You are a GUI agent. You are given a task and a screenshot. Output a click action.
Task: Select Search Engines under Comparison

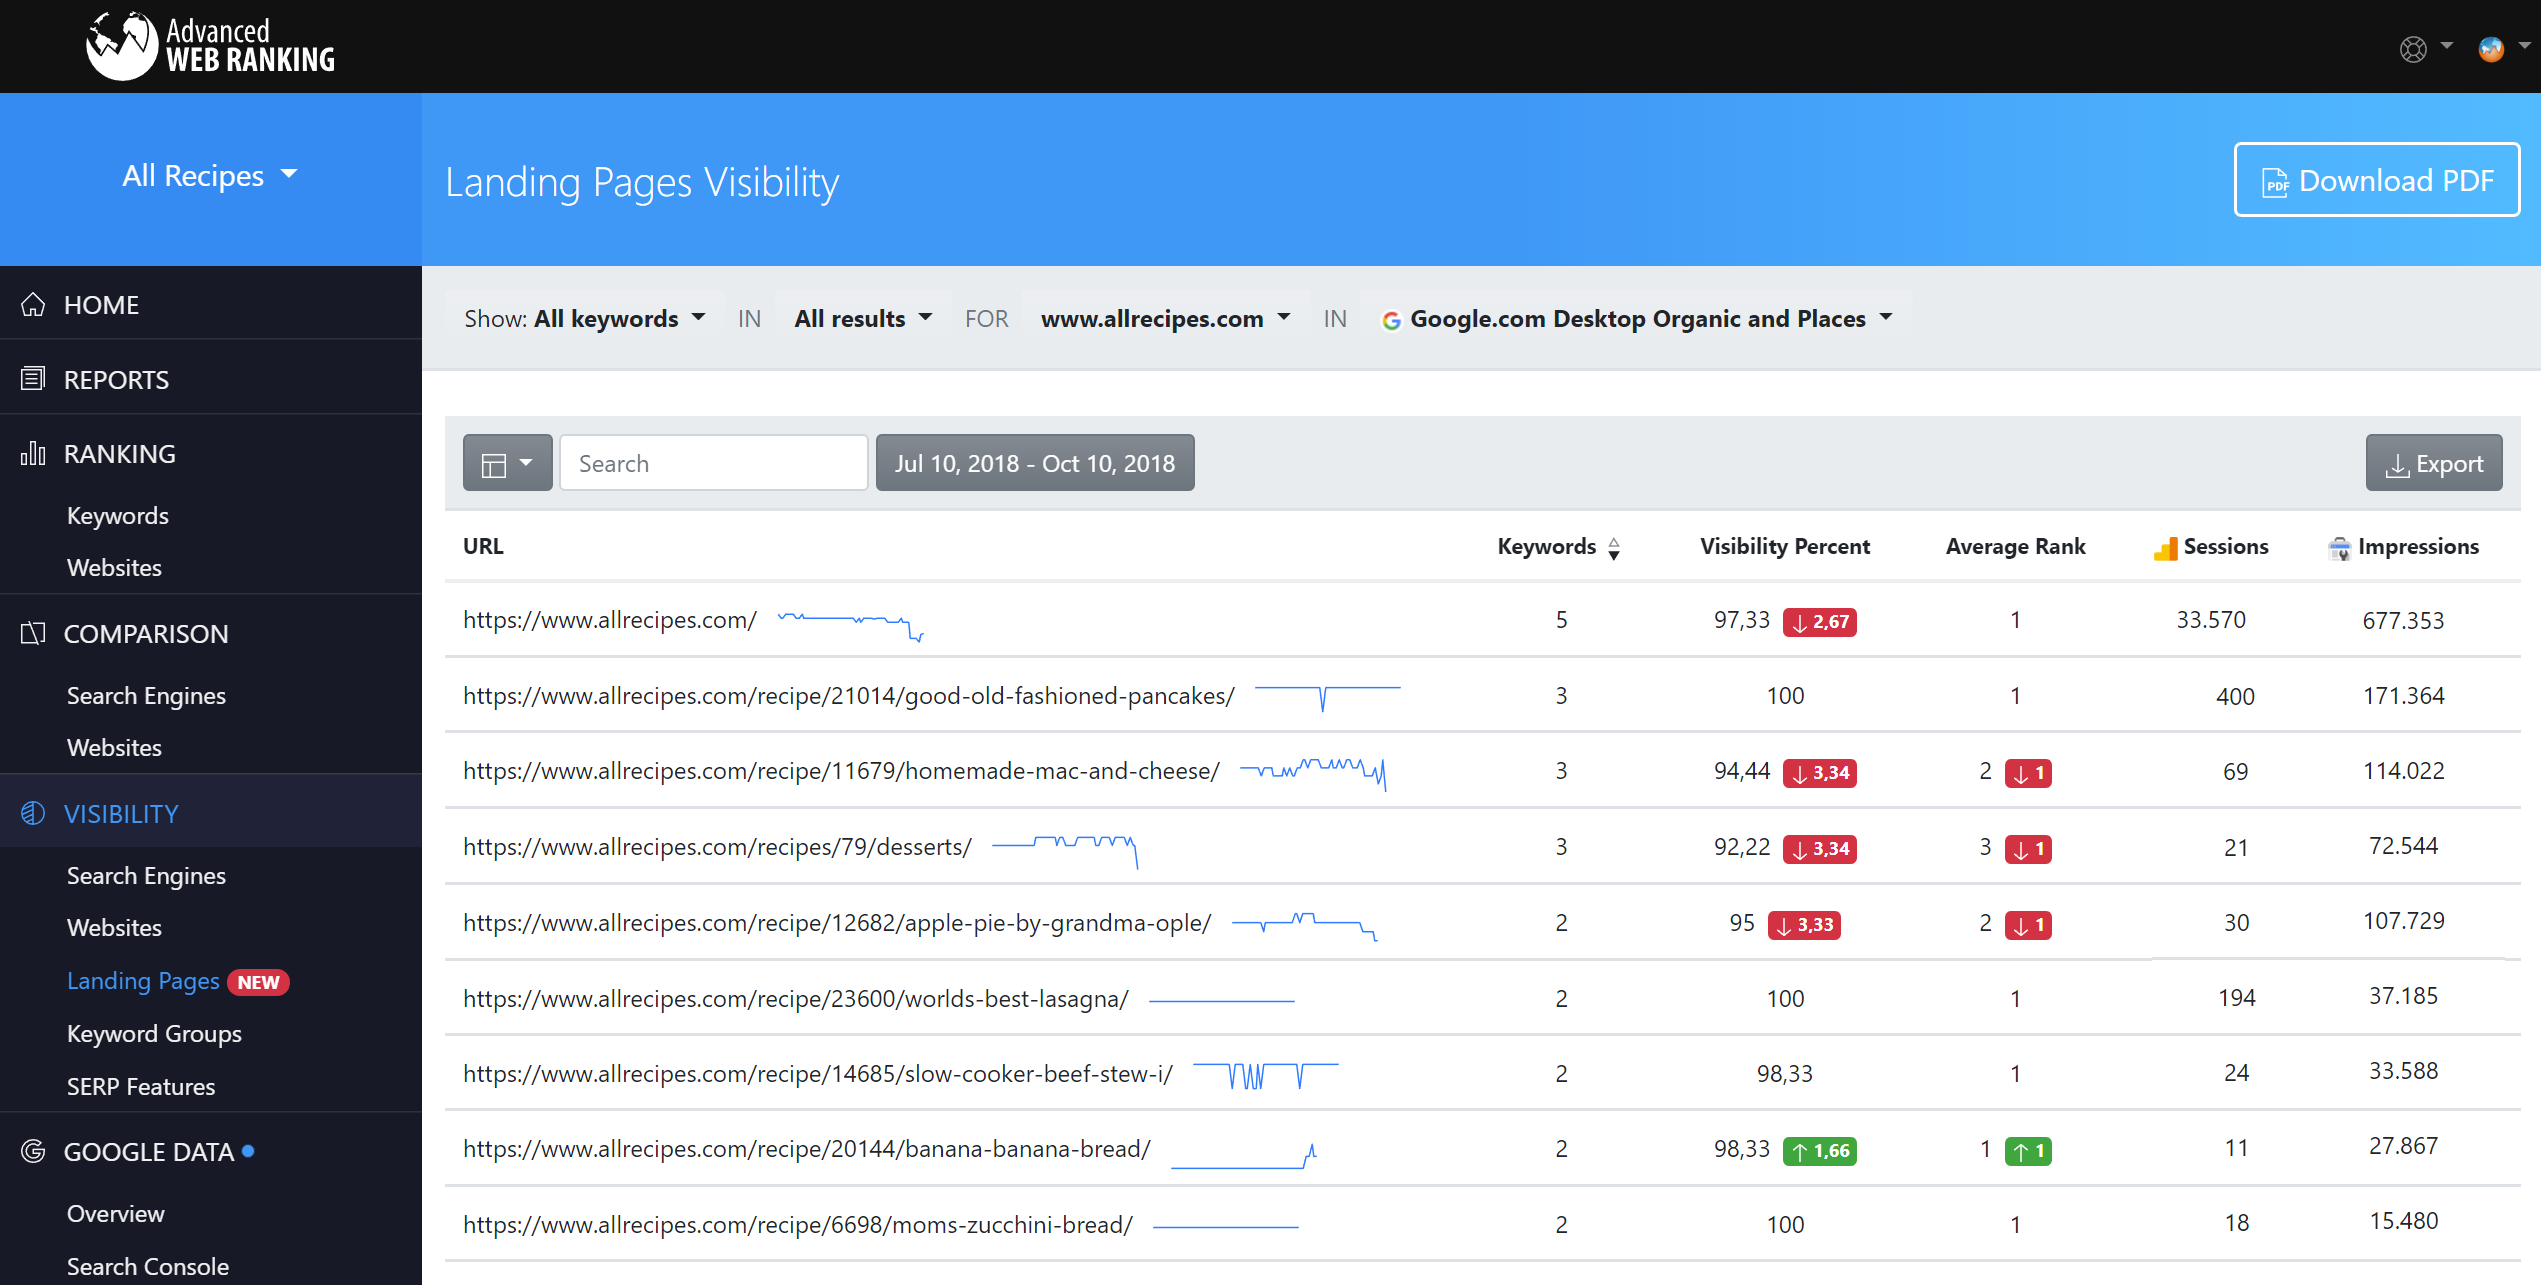(x=146, y=695)
